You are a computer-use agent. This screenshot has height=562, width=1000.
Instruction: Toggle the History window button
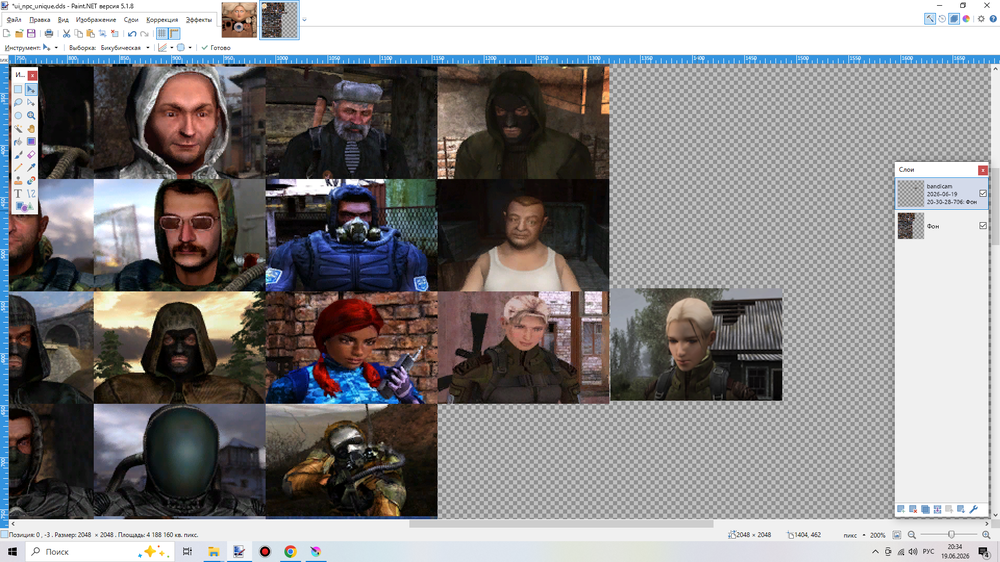942,18
